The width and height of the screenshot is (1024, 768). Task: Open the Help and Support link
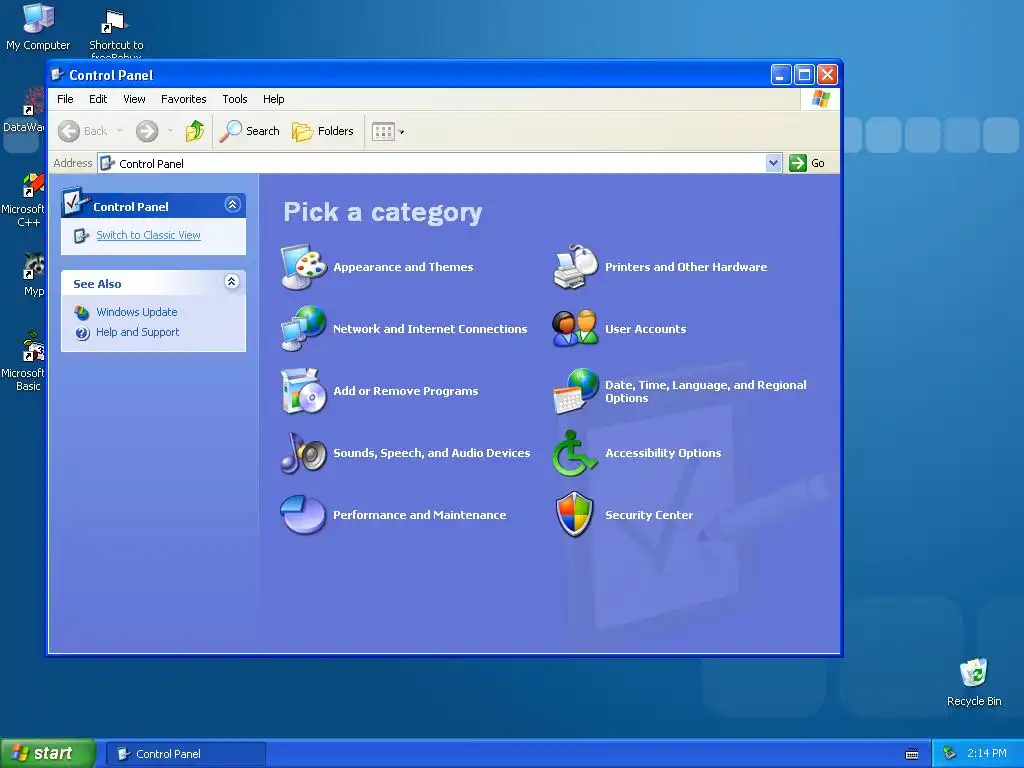[137, 332]
